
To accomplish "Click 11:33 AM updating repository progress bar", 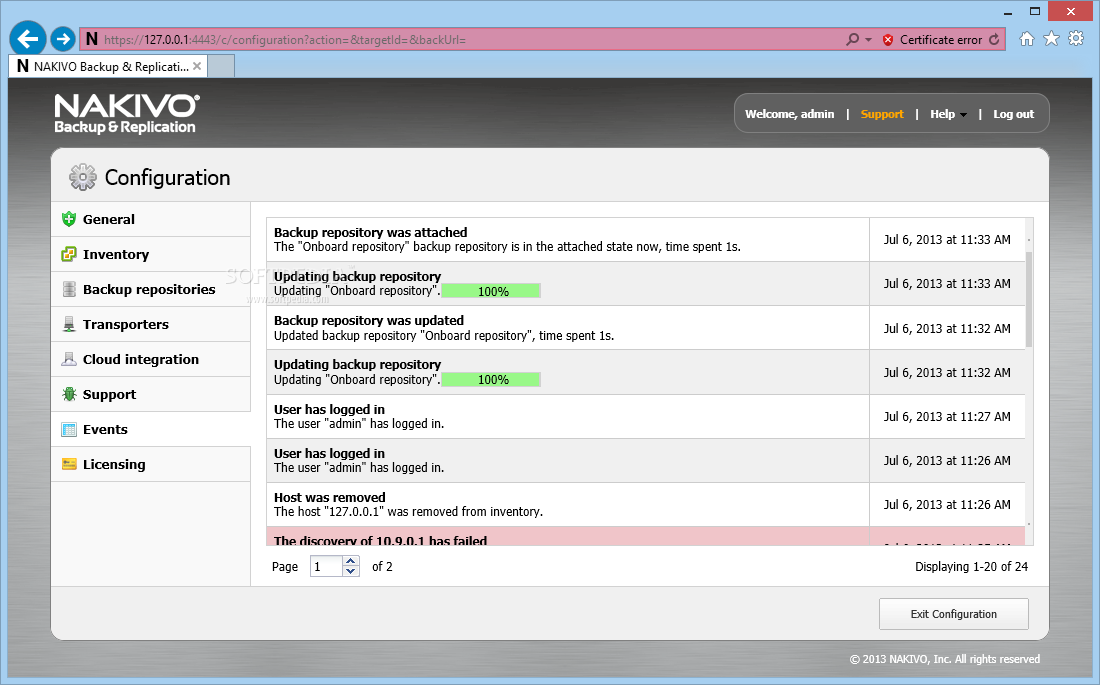I will click(491, 291).
